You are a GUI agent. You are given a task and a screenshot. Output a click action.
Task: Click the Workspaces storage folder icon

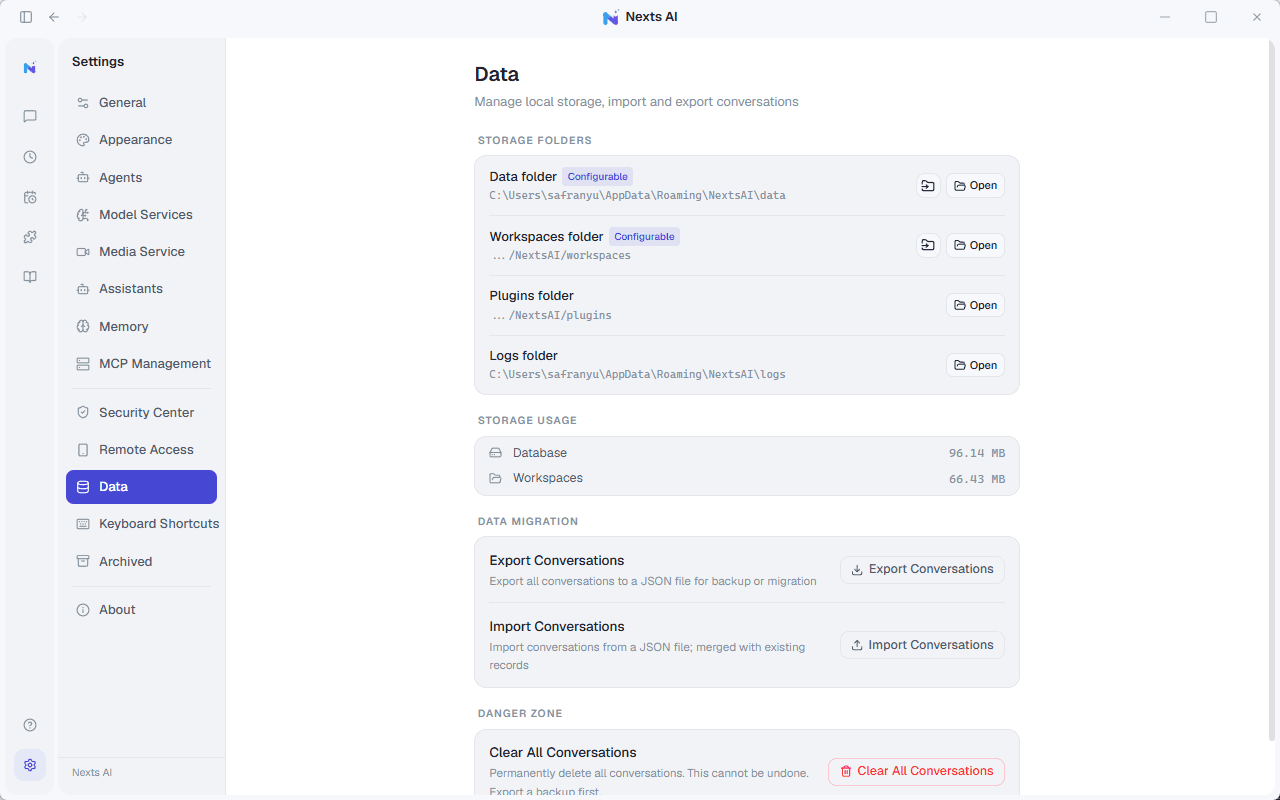tap(495, 478)
